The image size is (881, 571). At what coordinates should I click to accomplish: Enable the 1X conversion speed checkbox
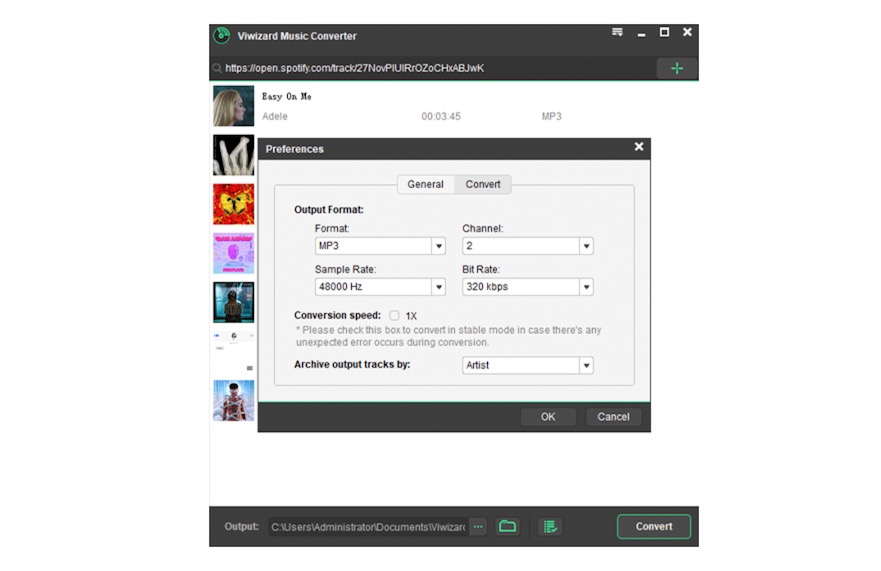(394, 315)
